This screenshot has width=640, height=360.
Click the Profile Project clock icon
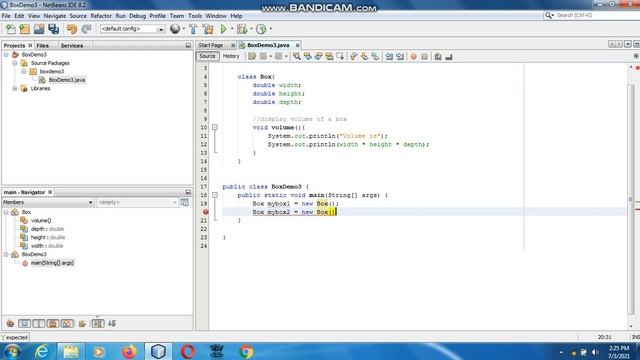[x=261, y=29]
